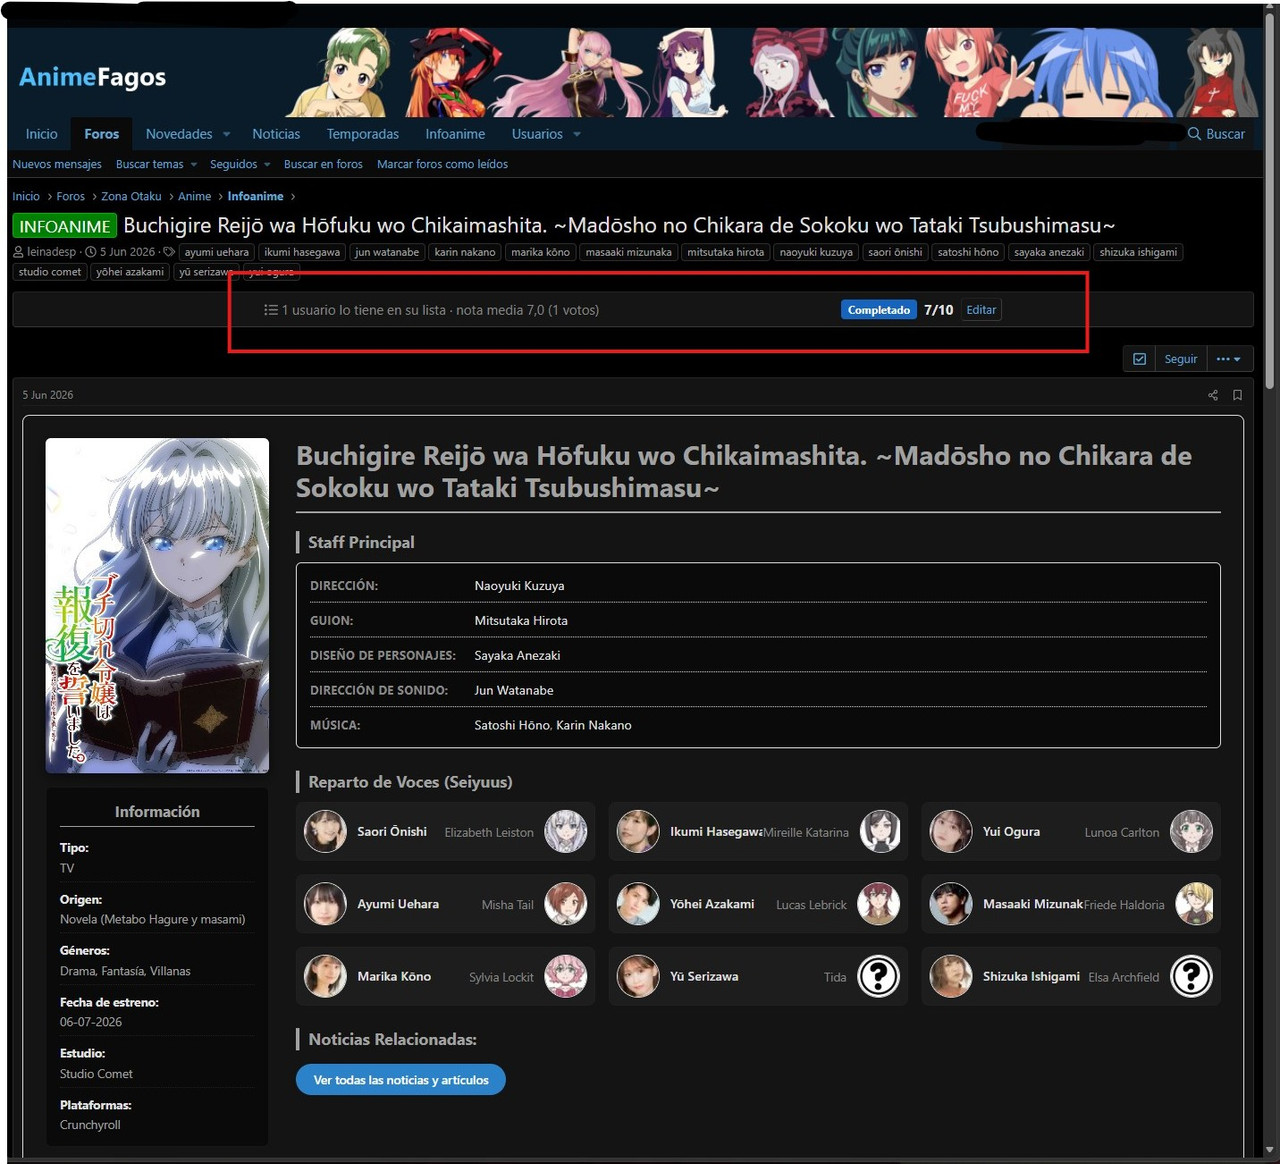Expand the Novedades dropdown arrow

(x=227, y=135)
